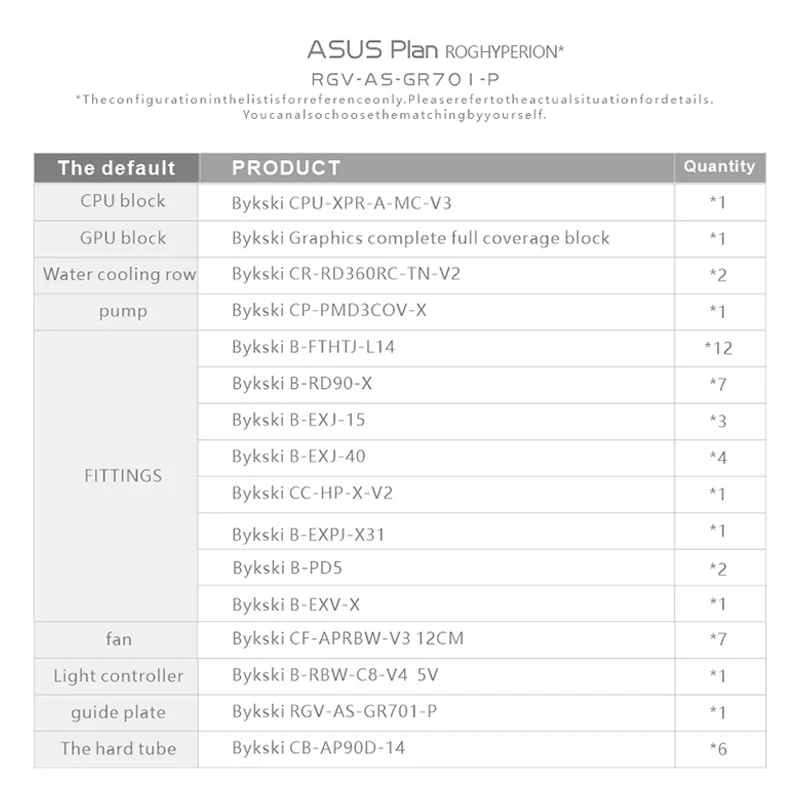Click the Quantity column header
The width and height of the screenshot is (800, 800).
(x=719, y=166)
